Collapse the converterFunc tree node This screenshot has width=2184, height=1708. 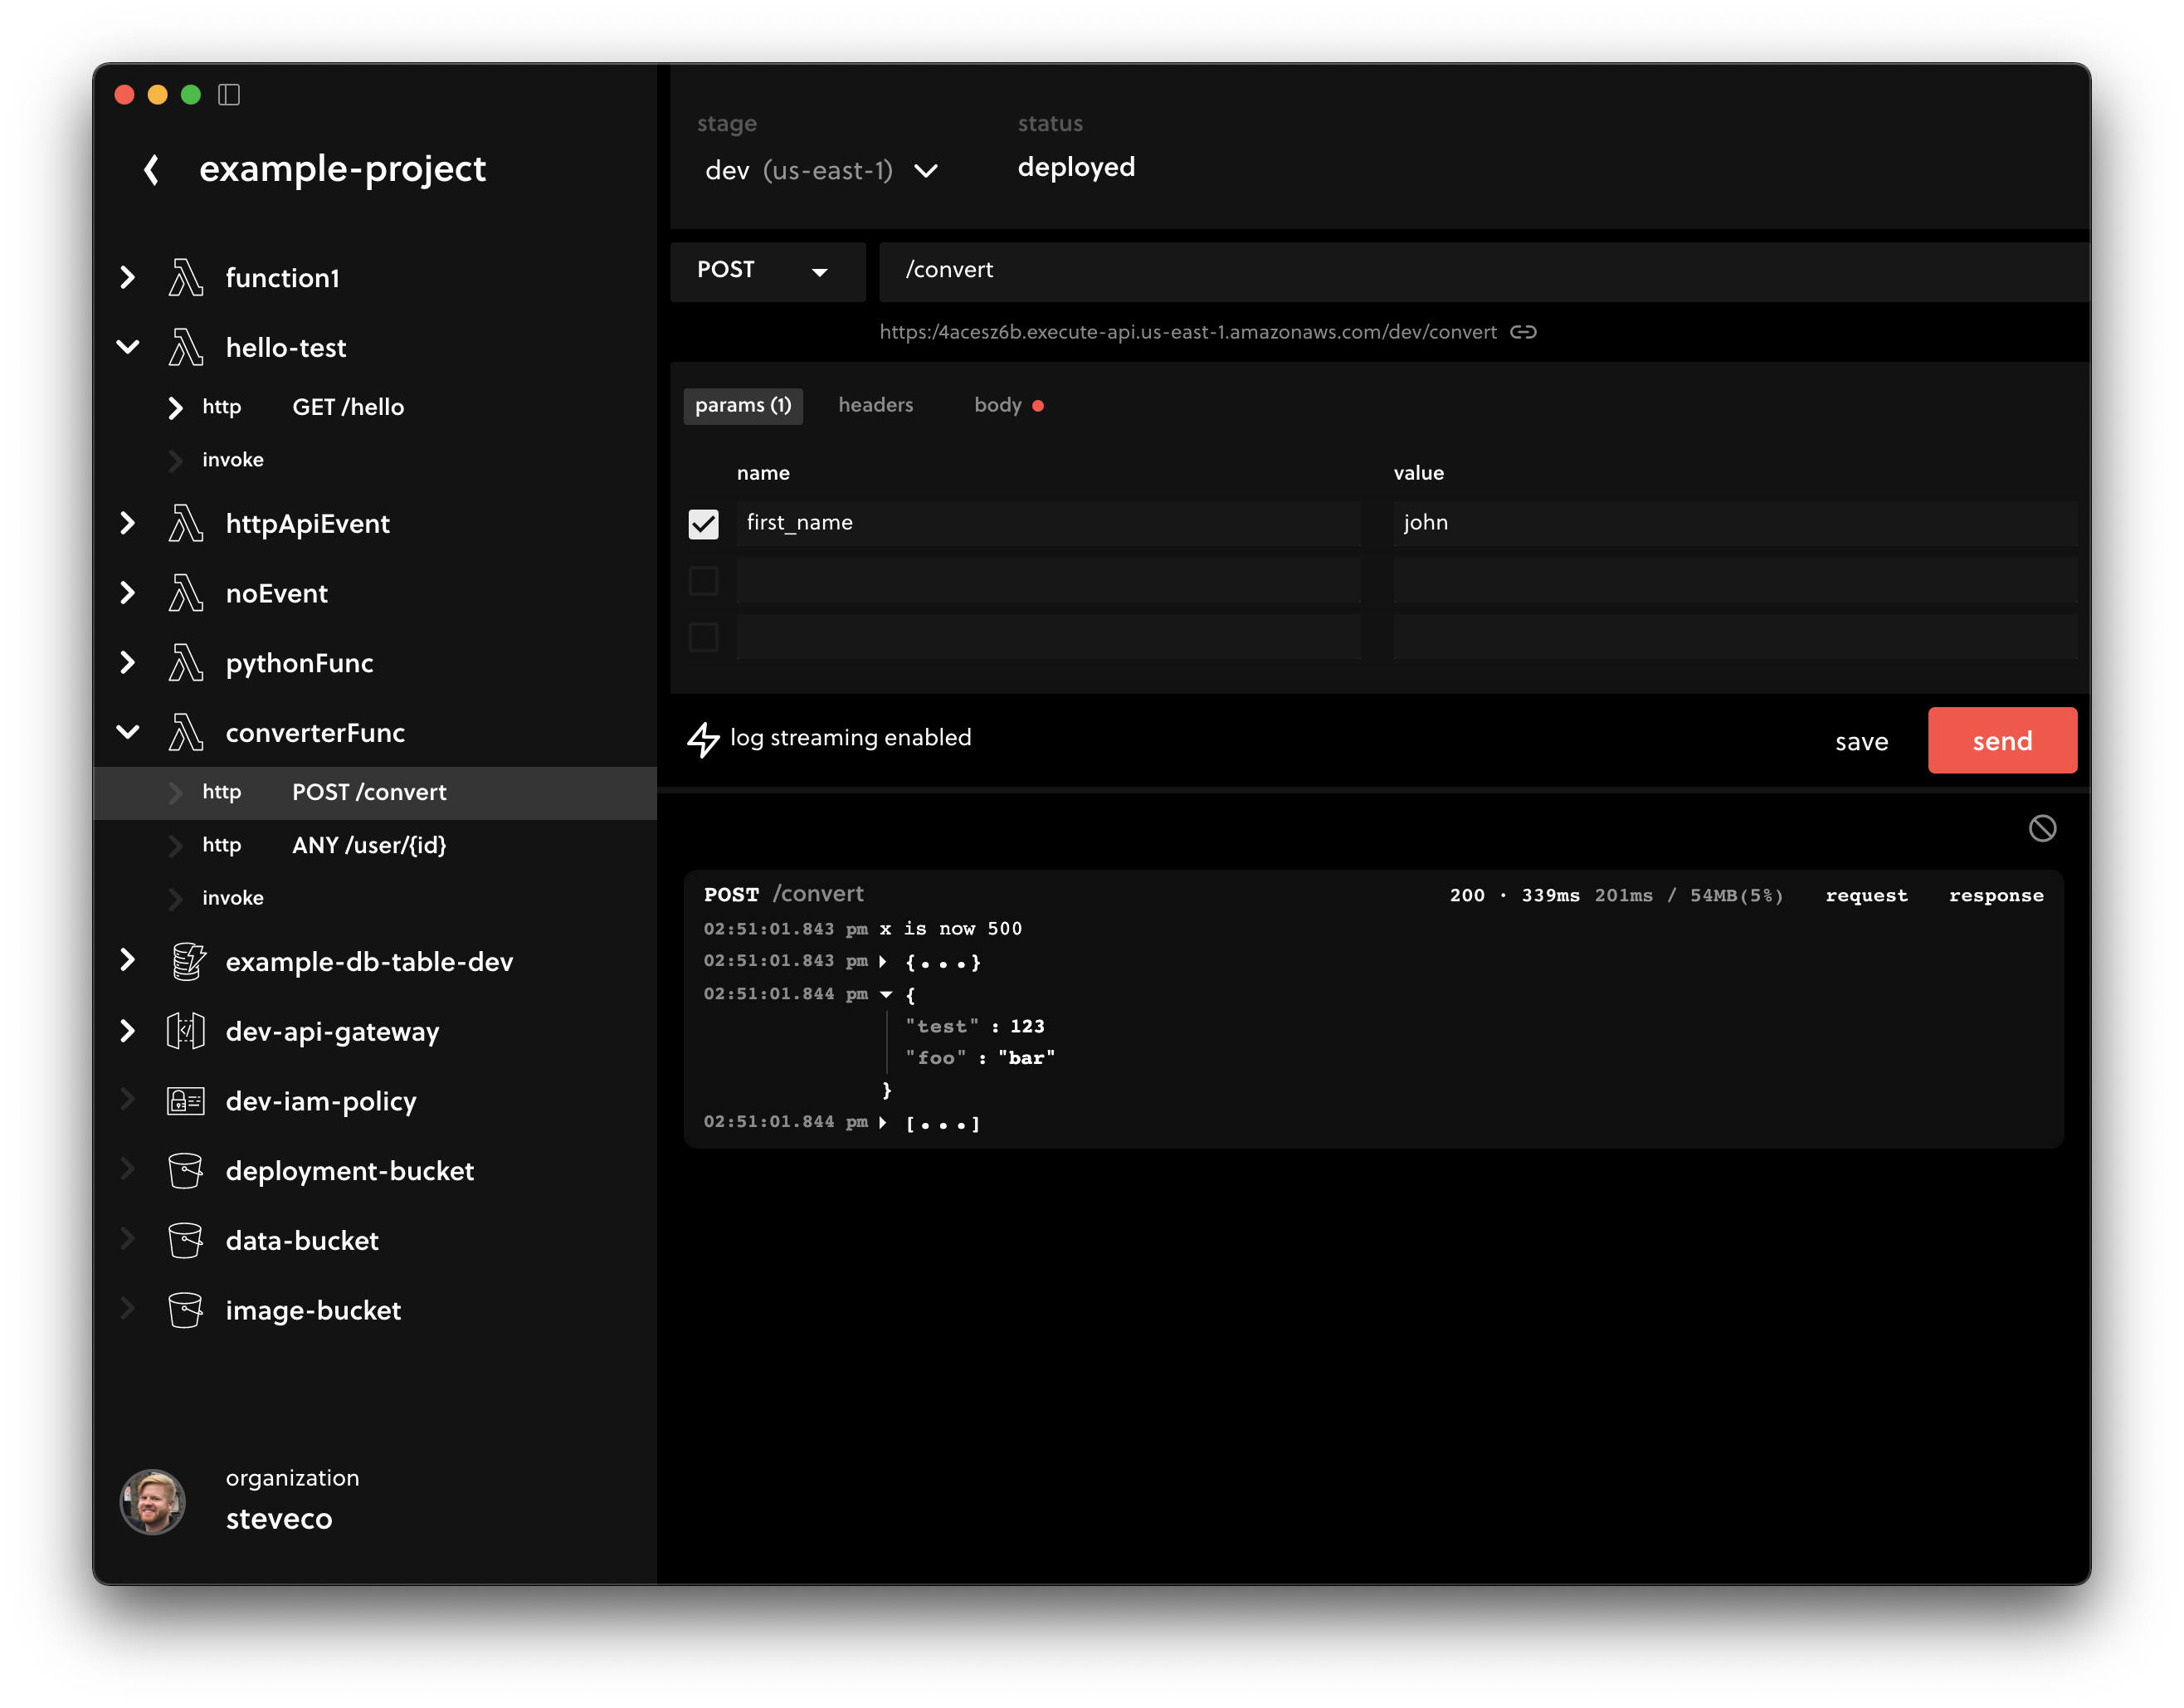[x=128, y=733]
